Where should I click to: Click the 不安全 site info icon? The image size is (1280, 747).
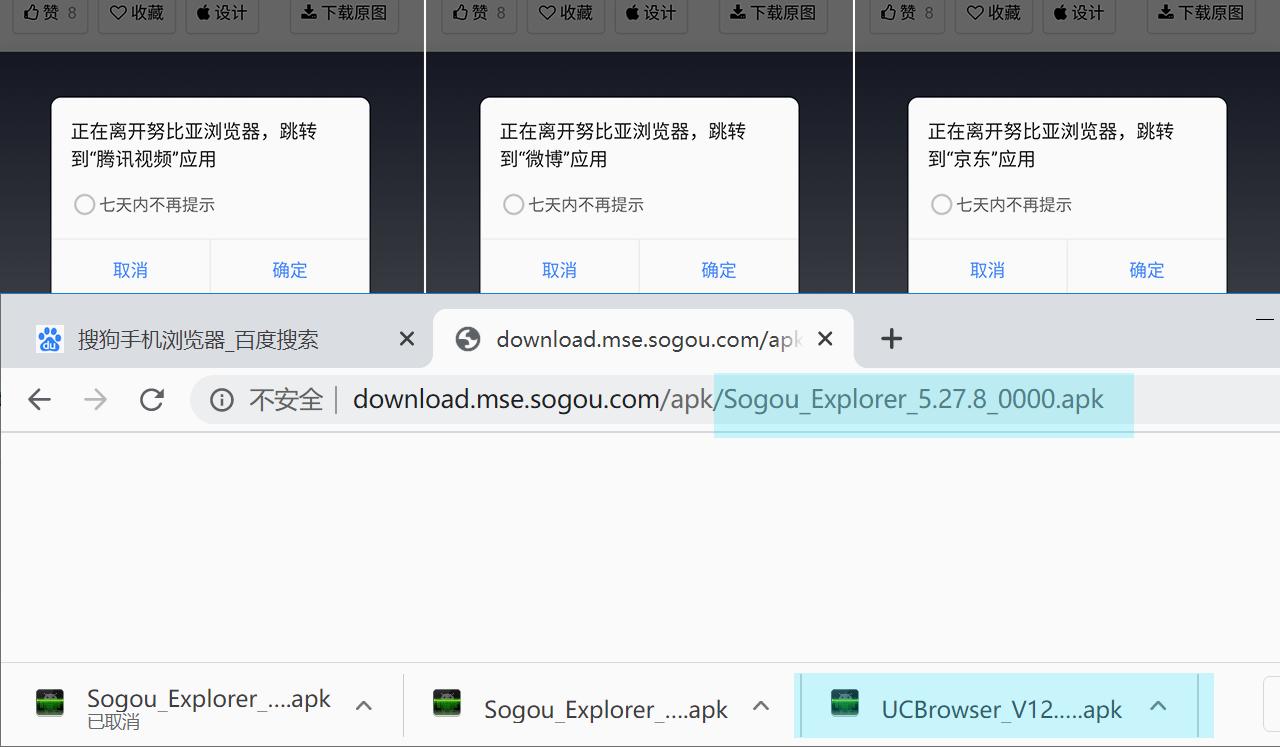(x=221, y=398)
